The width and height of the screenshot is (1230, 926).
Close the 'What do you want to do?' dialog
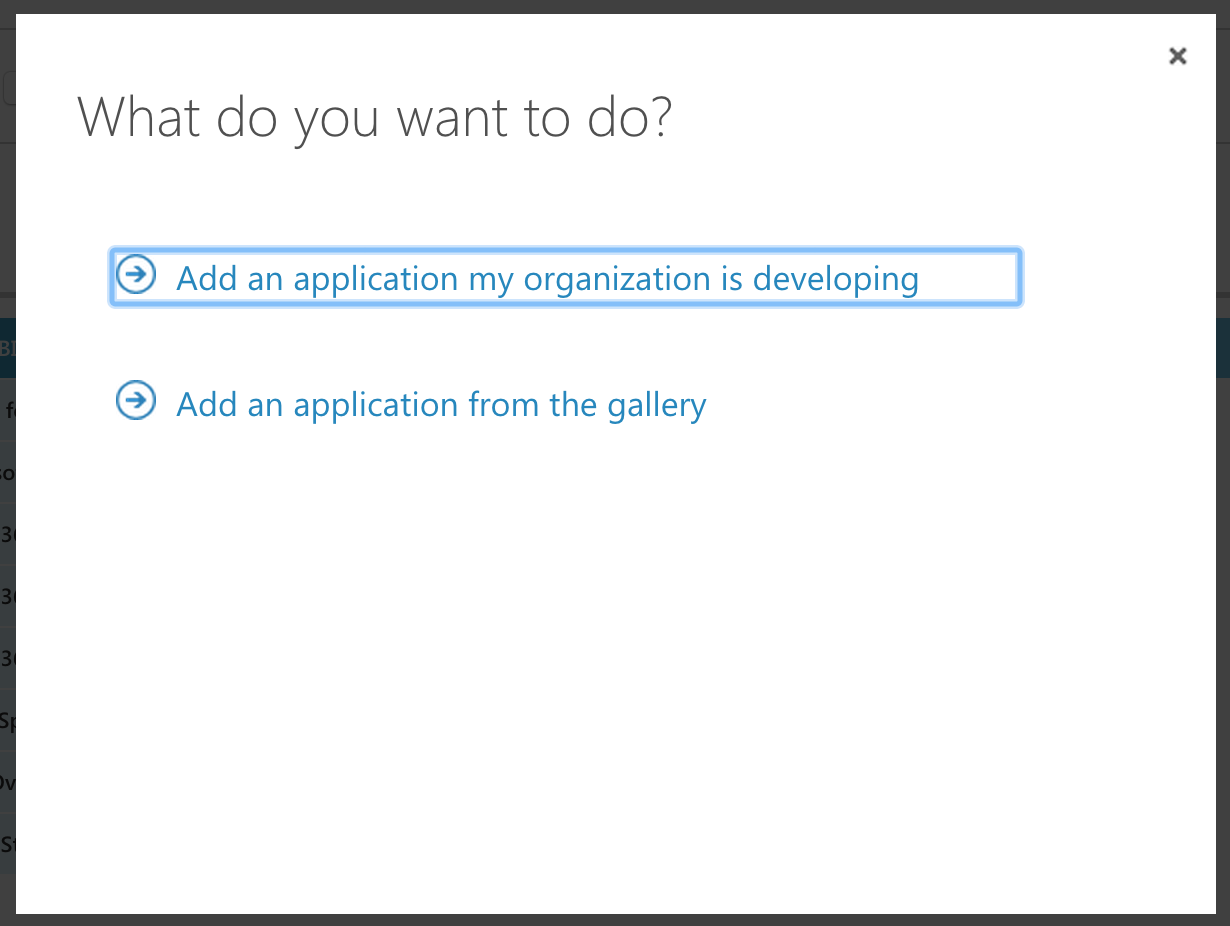[1178, 56]
